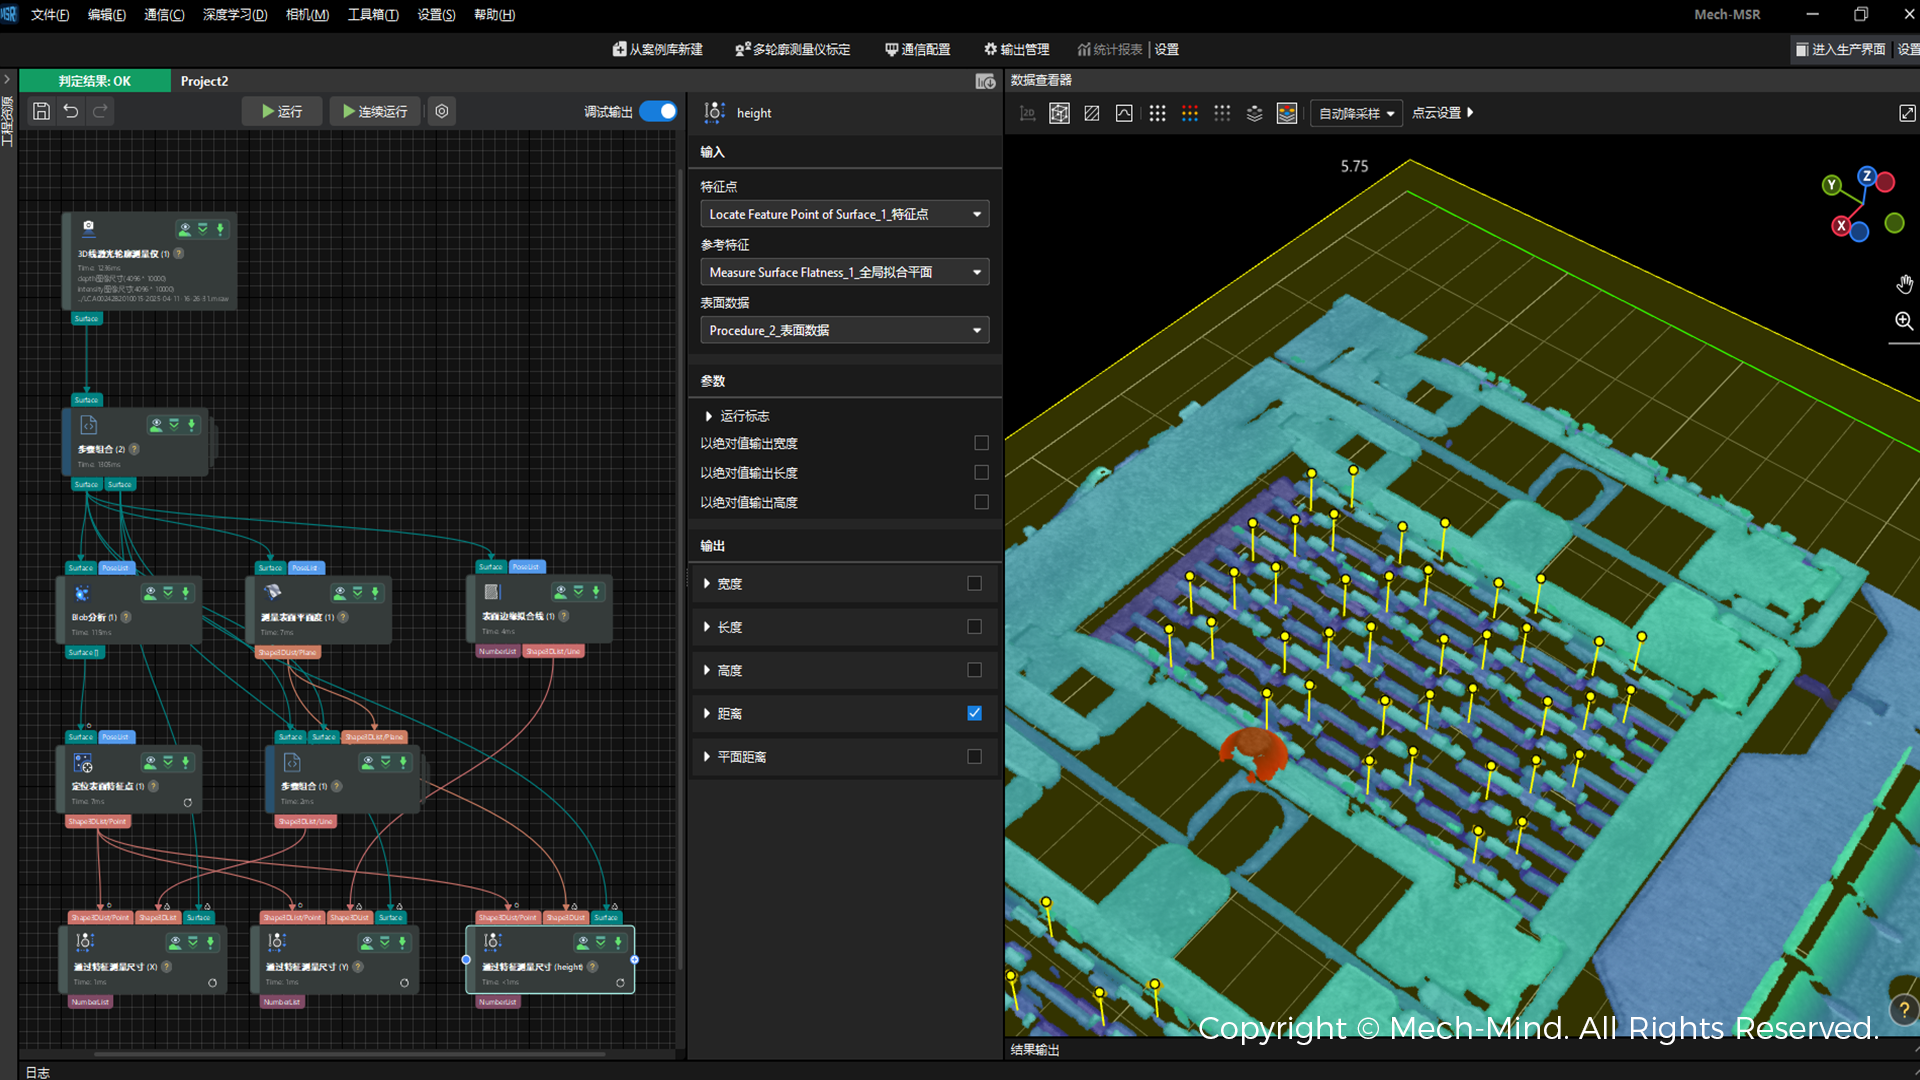Check the 高度 output checkbox

[974, 670]
